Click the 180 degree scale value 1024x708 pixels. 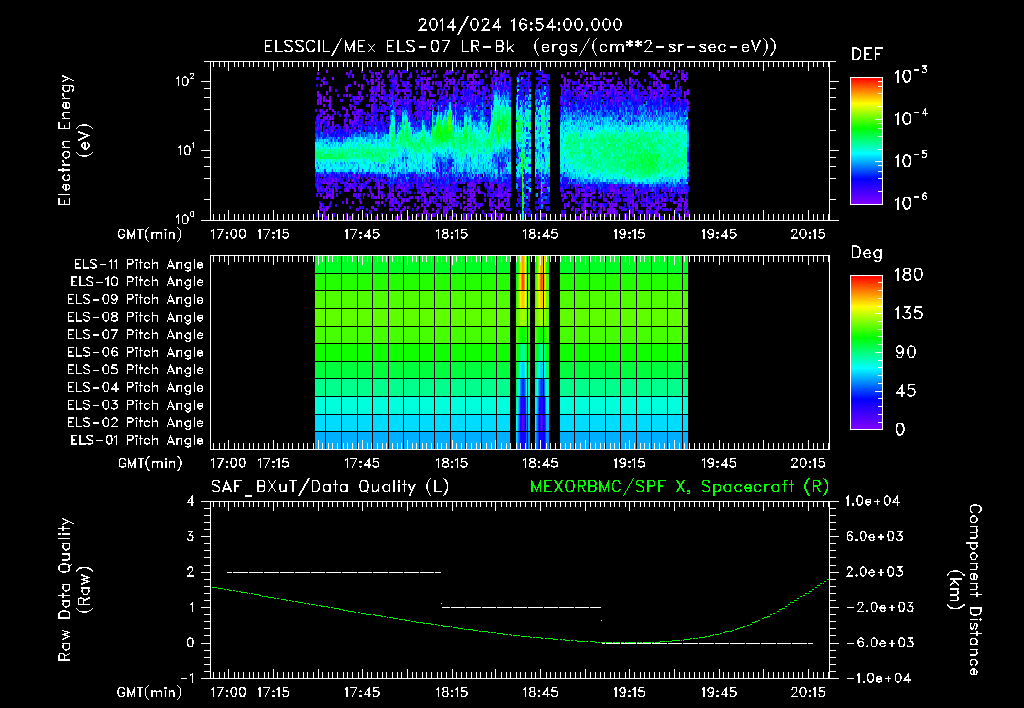[908, 274]
